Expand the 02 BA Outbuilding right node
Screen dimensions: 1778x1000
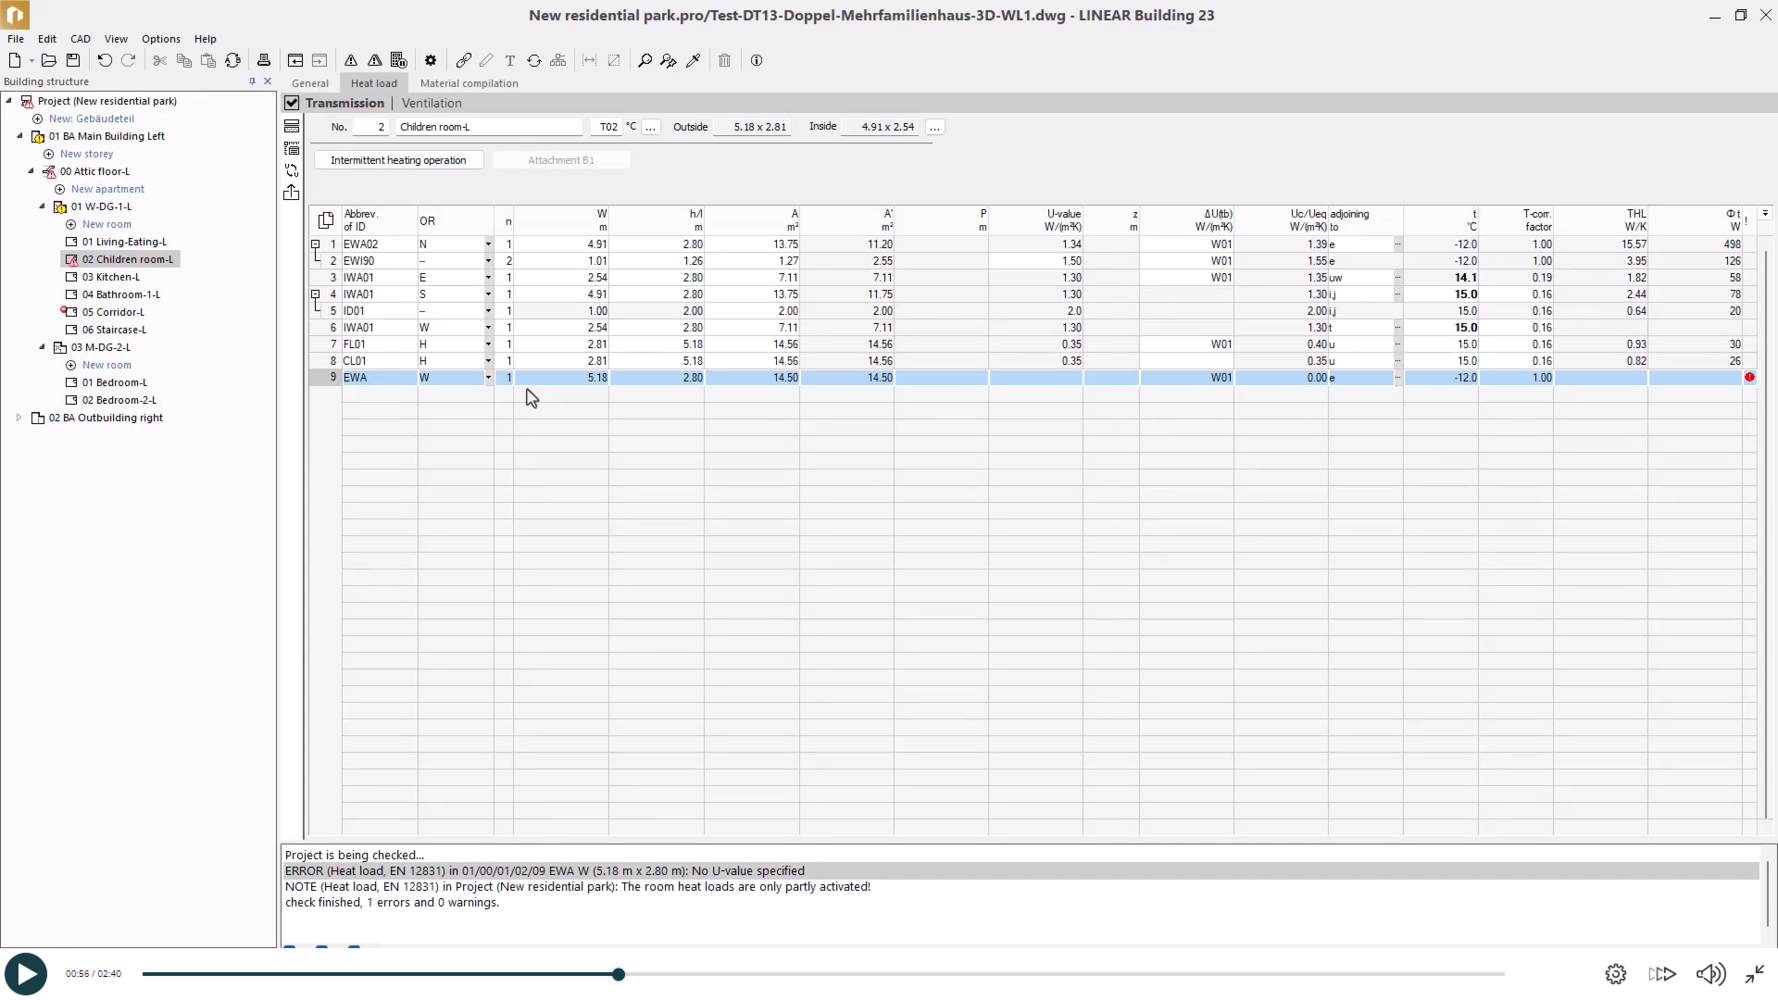point(19,418)
